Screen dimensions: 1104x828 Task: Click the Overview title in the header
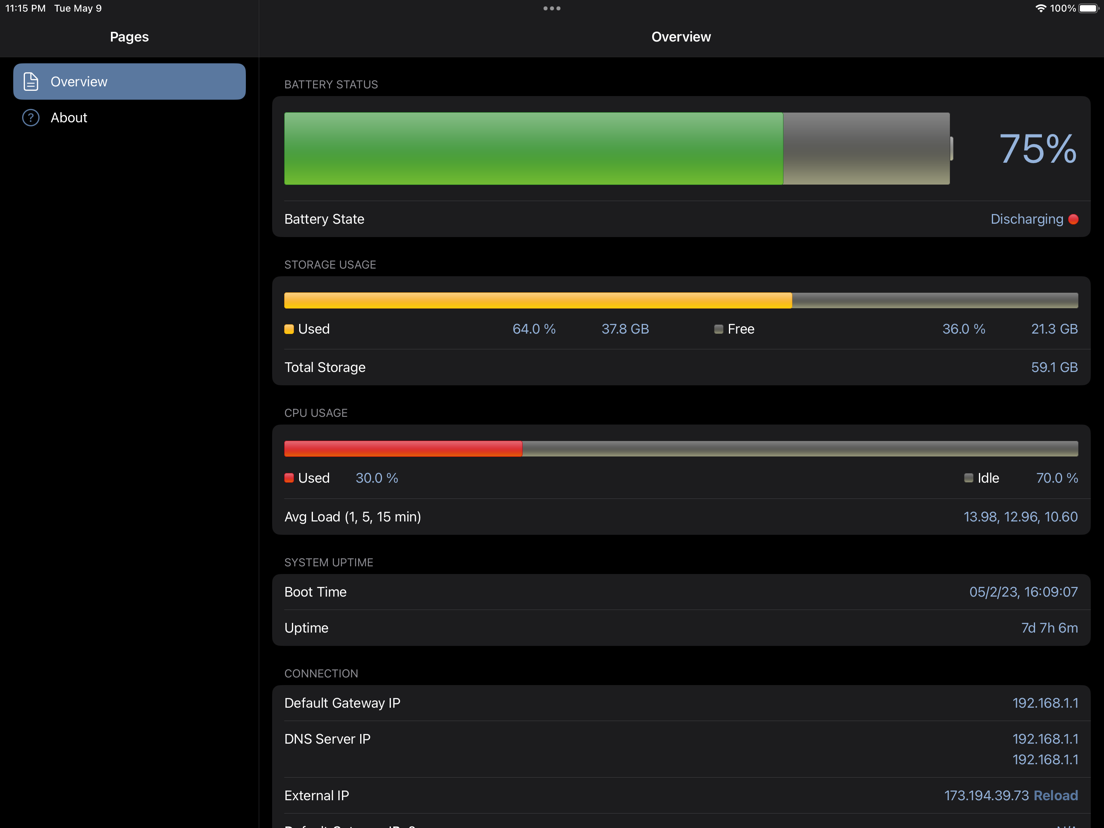pos(681,37)
